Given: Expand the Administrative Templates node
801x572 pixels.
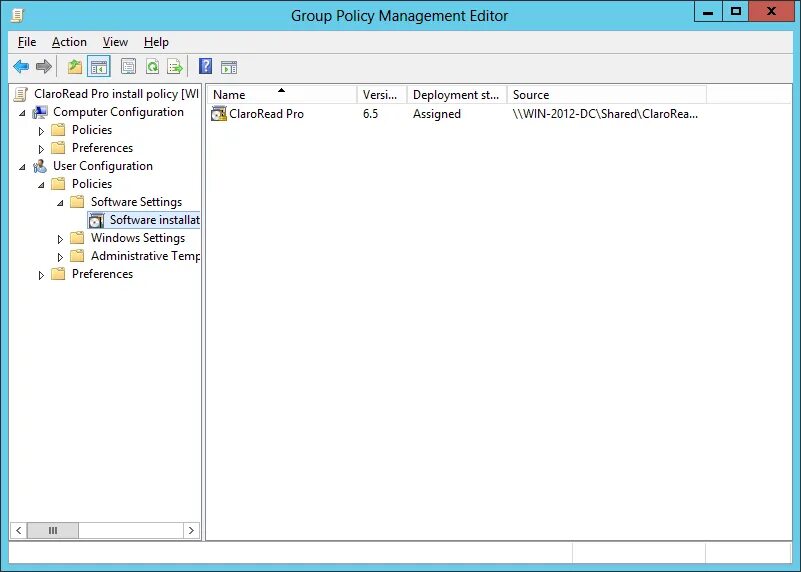Looking at the screenshot, I should [60, 257].
